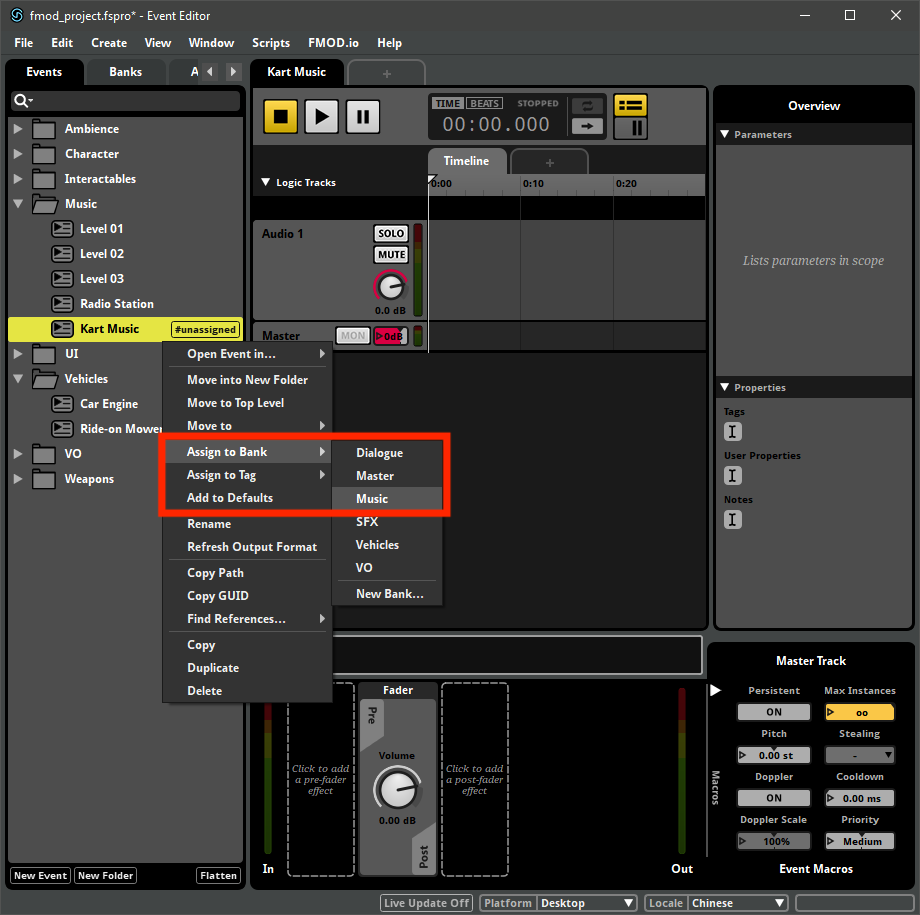Click the search magnifier in the events browser
Image resolution: width=920 pixels, height=915 pixels.
click(22, 101)
